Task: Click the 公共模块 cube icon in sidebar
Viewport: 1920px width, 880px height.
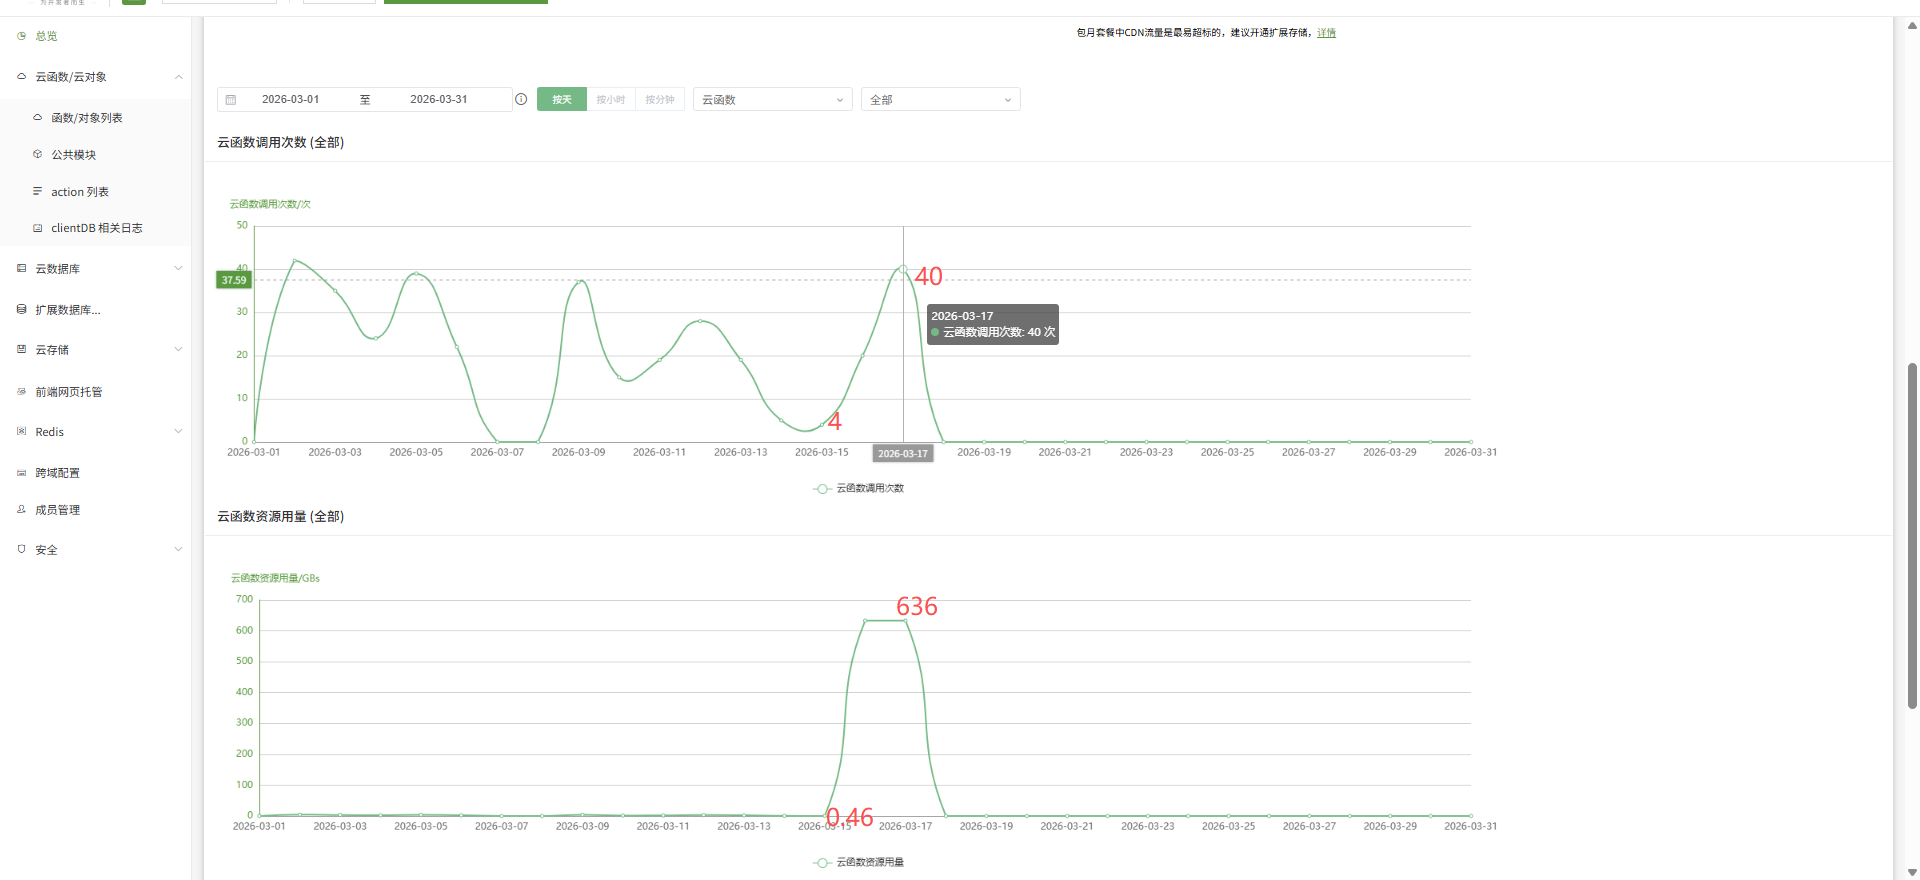Action: pyautogui.click(x=38, y=155)
